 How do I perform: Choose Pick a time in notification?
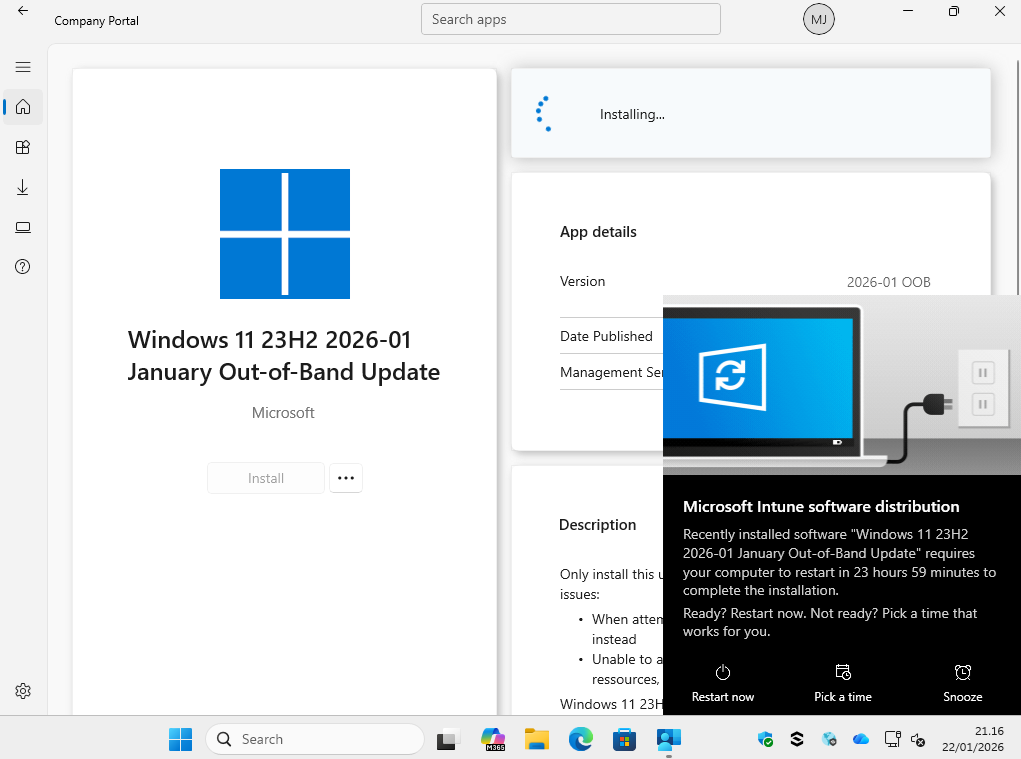842,683
